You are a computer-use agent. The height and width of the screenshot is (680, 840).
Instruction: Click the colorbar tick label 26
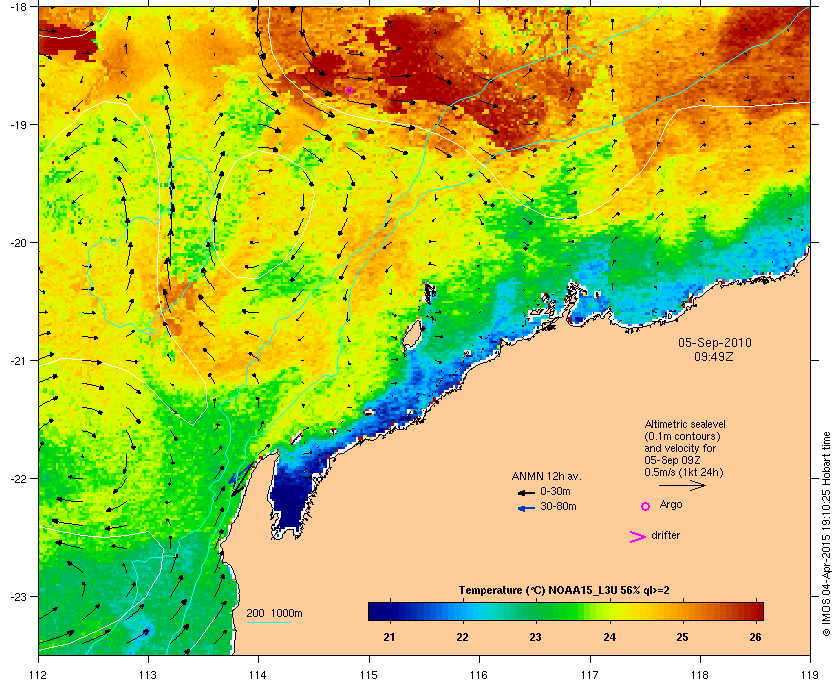click(x=755, y=637)
